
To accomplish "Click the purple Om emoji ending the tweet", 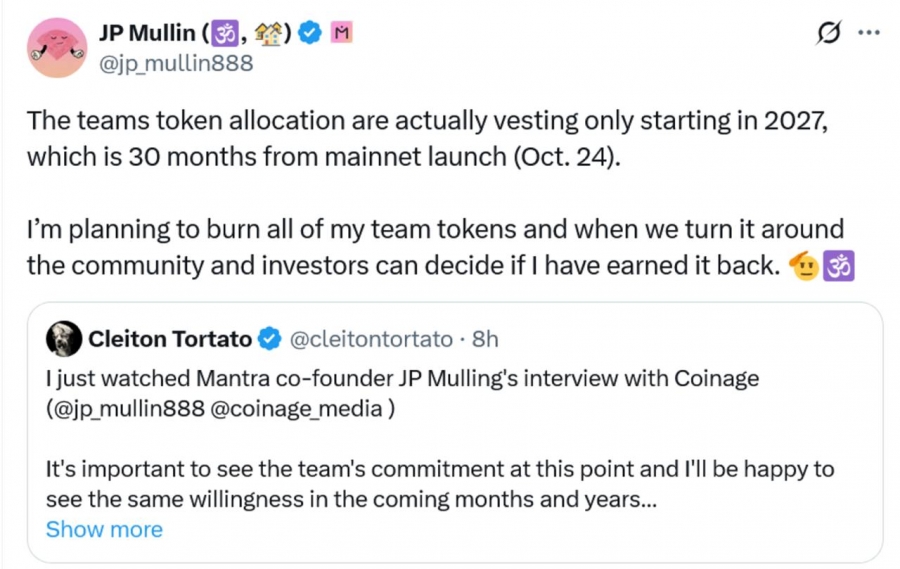I will [x=839, y=266].
